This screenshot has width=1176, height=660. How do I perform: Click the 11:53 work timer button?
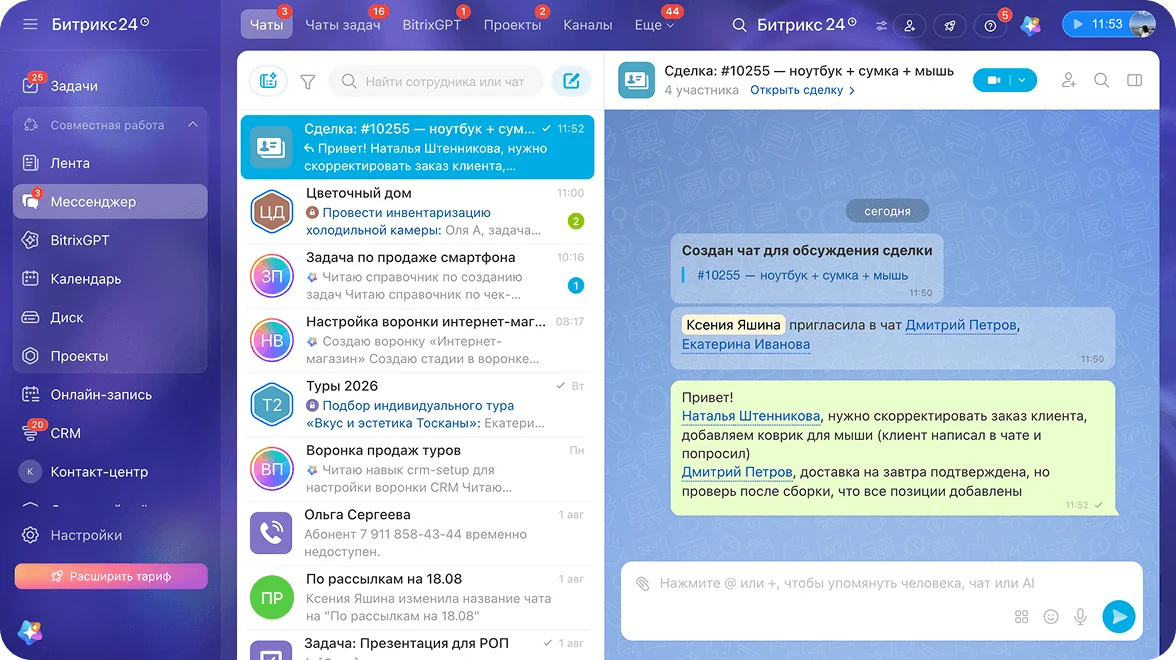click(1096, 24)
